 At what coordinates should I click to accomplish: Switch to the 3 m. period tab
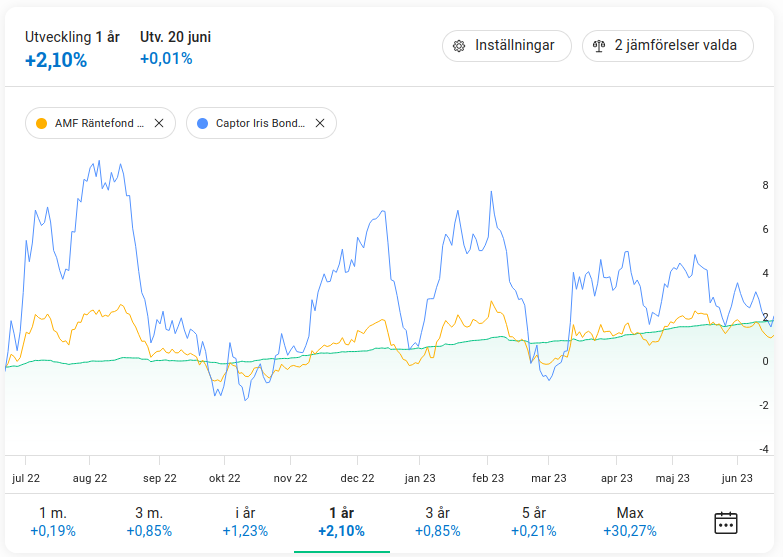click(149, 521)
